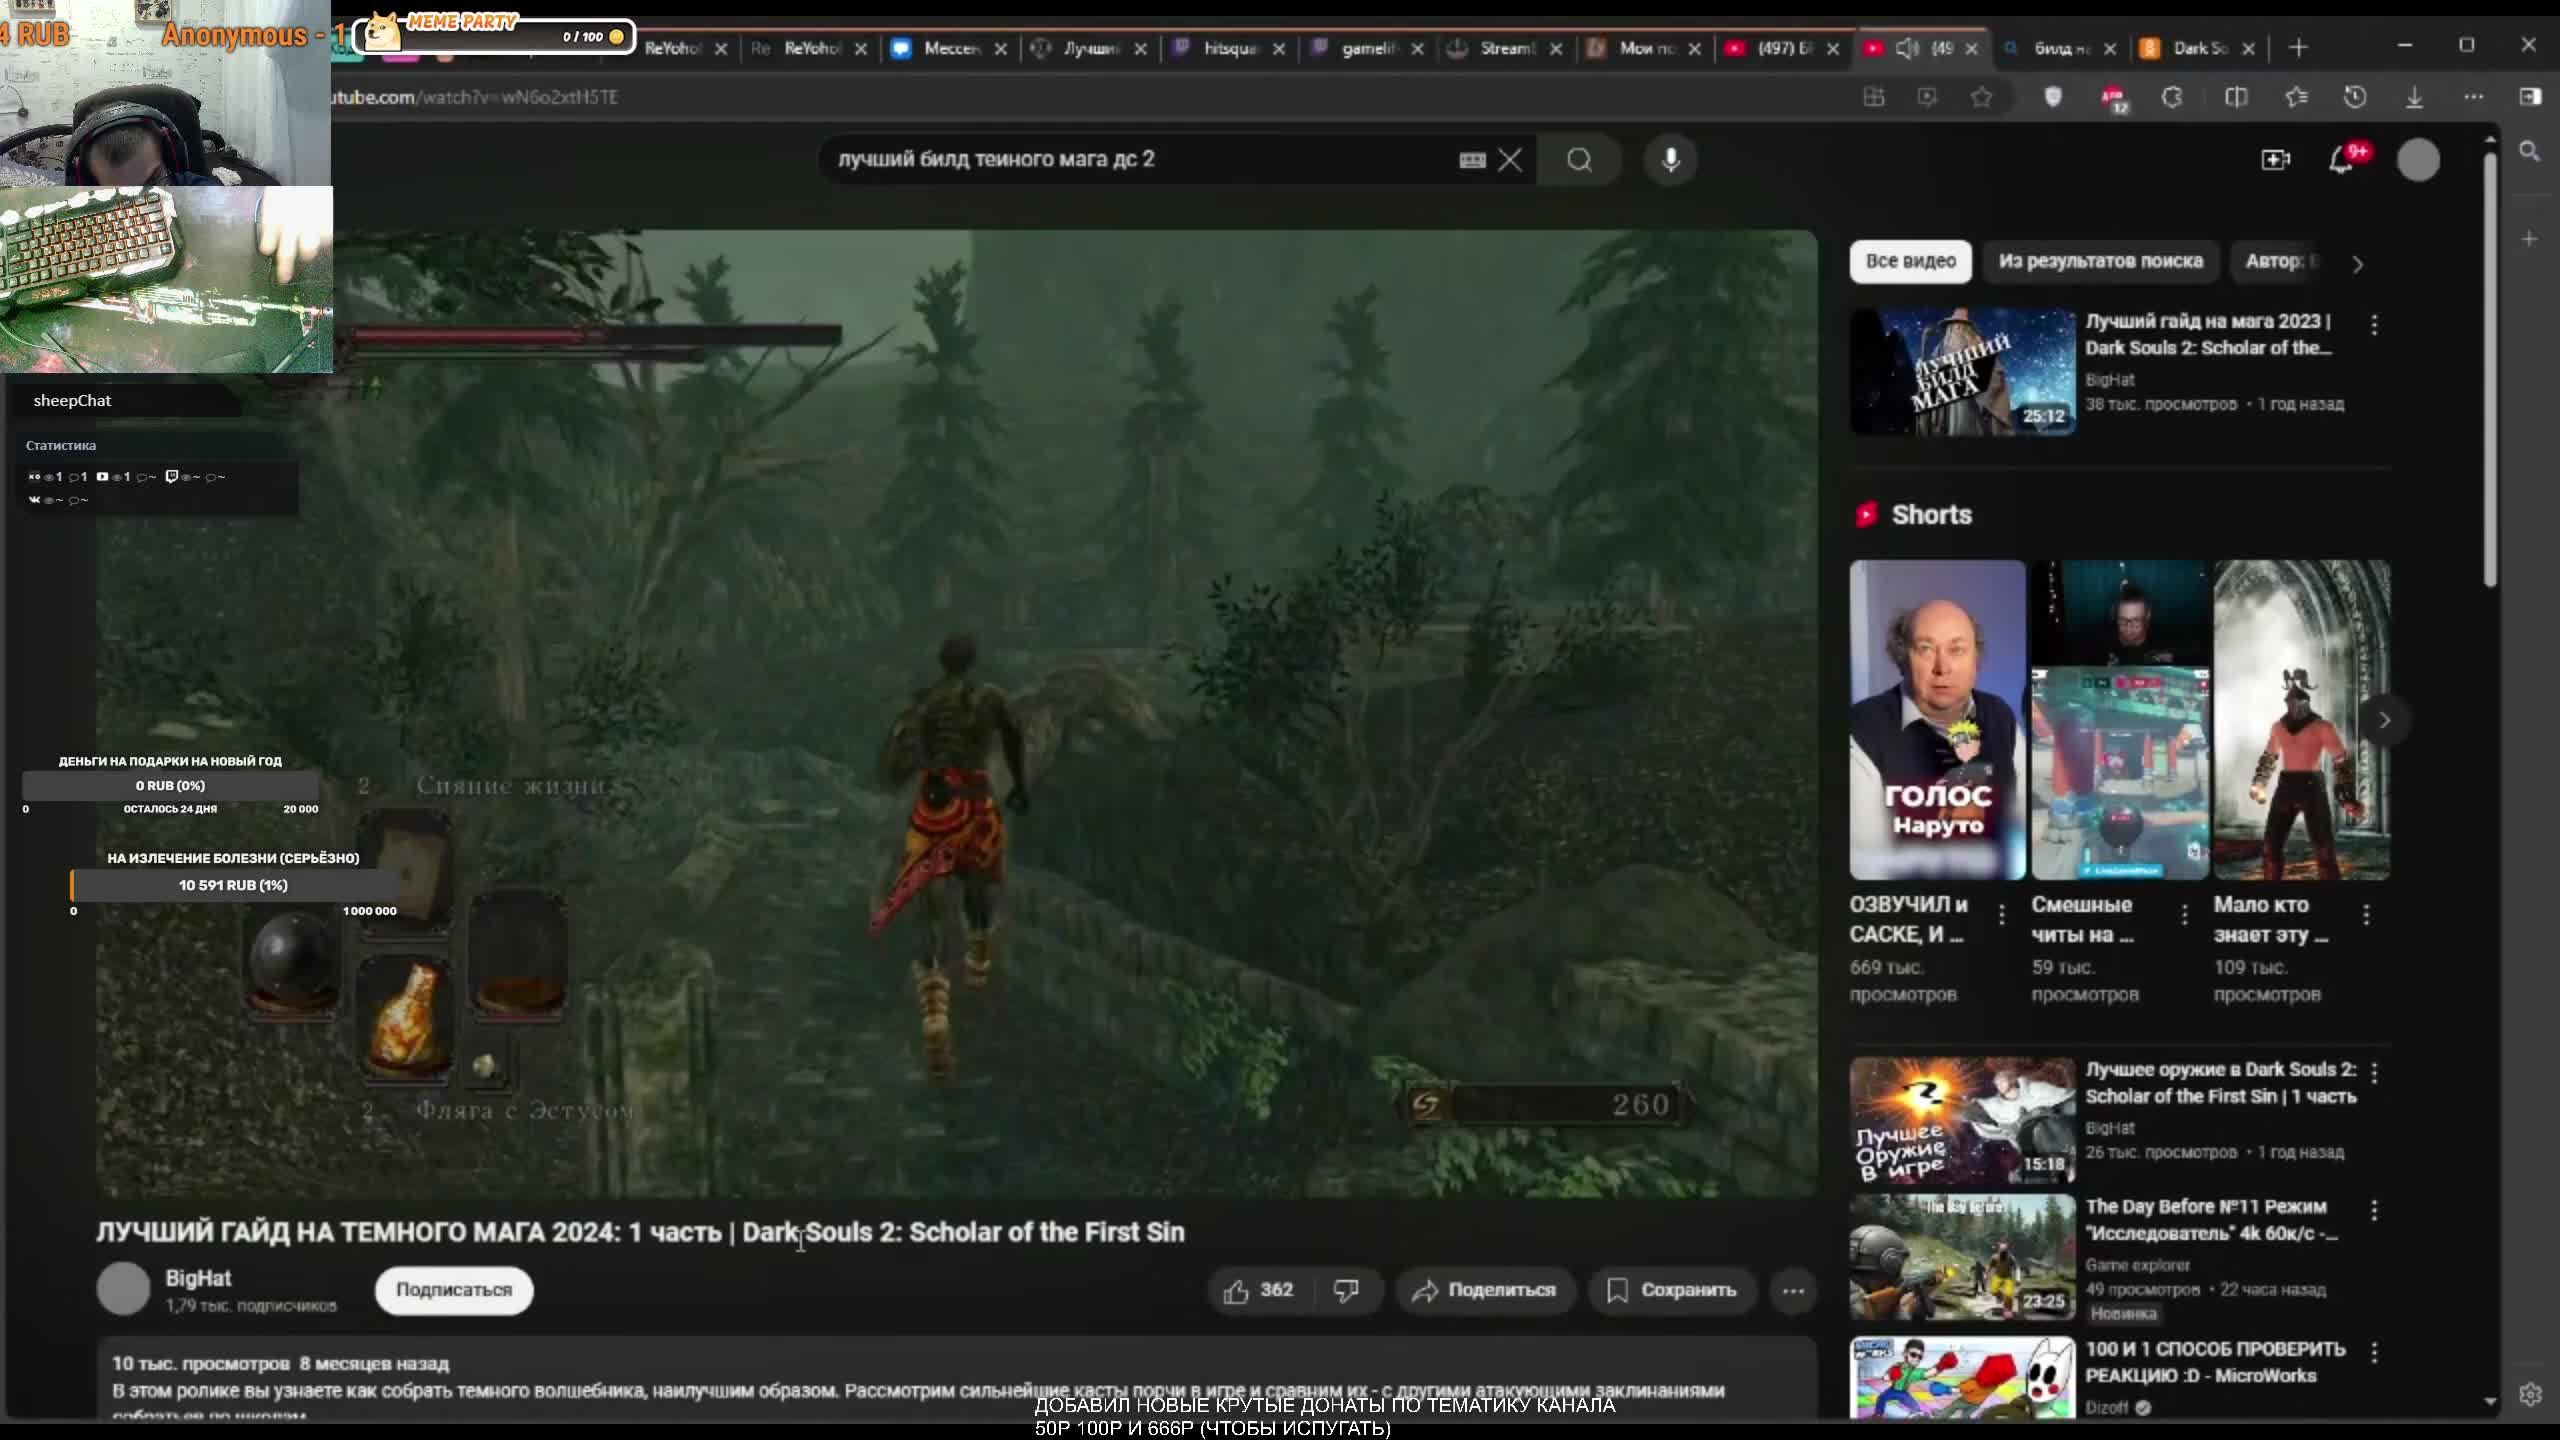Screen dimensions: 2560x1440
Task: Open the more actions ellipsis beside Сохранить
Action: pos(1793,1290)
